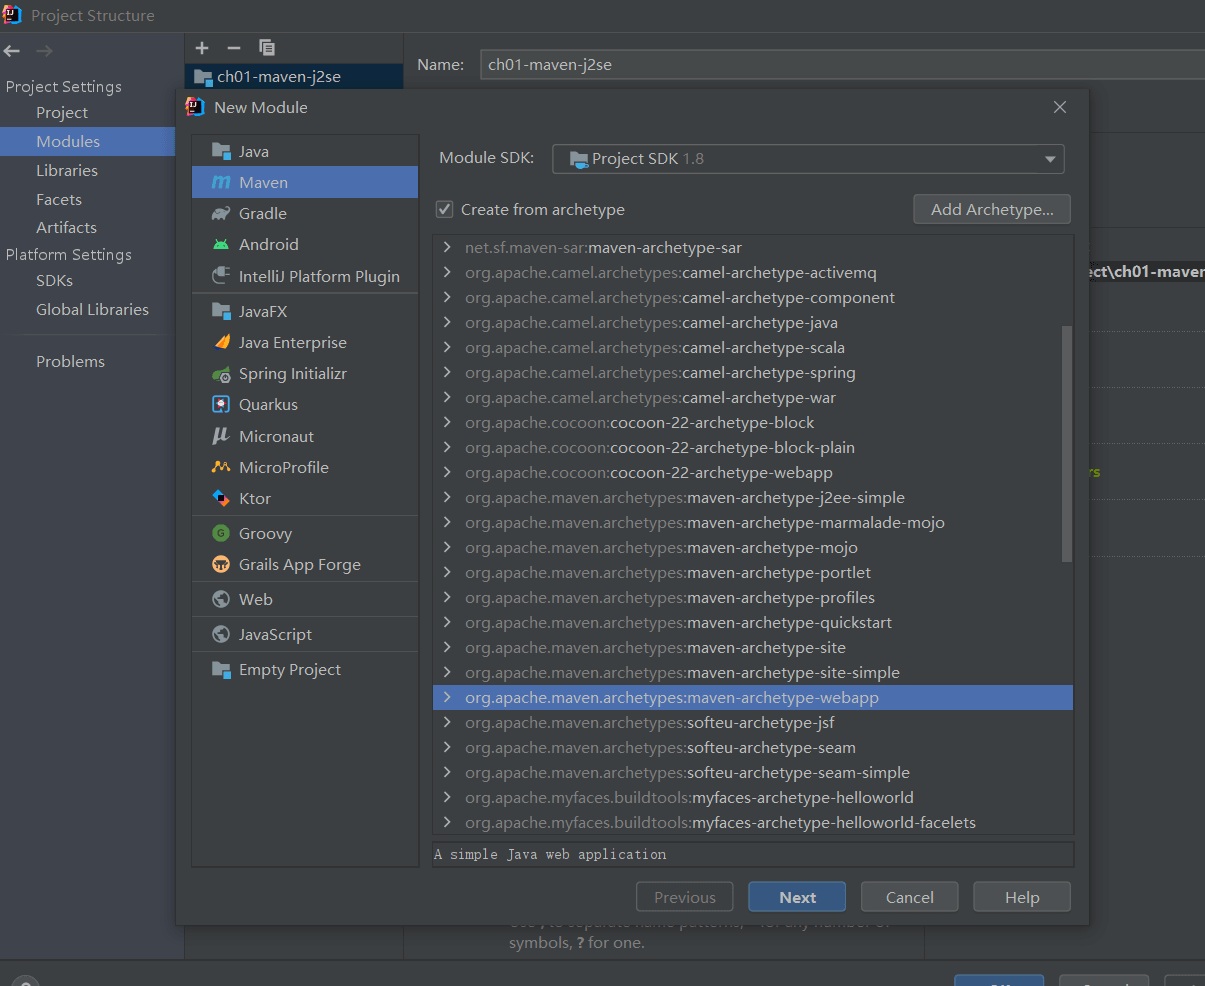The width and height of the screenshot is (1205, 986).
Task: Click the Cancel button in New Module
Action: [x=909, y=897]
